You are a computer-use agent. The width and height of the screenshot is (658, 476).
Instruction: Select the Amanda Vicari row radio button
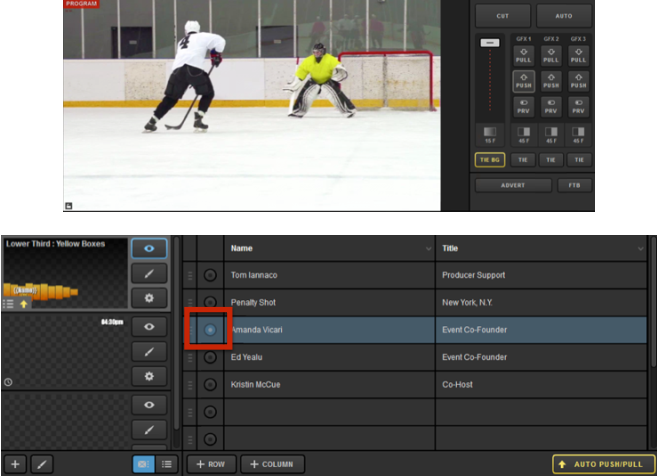tap(210, 329)
